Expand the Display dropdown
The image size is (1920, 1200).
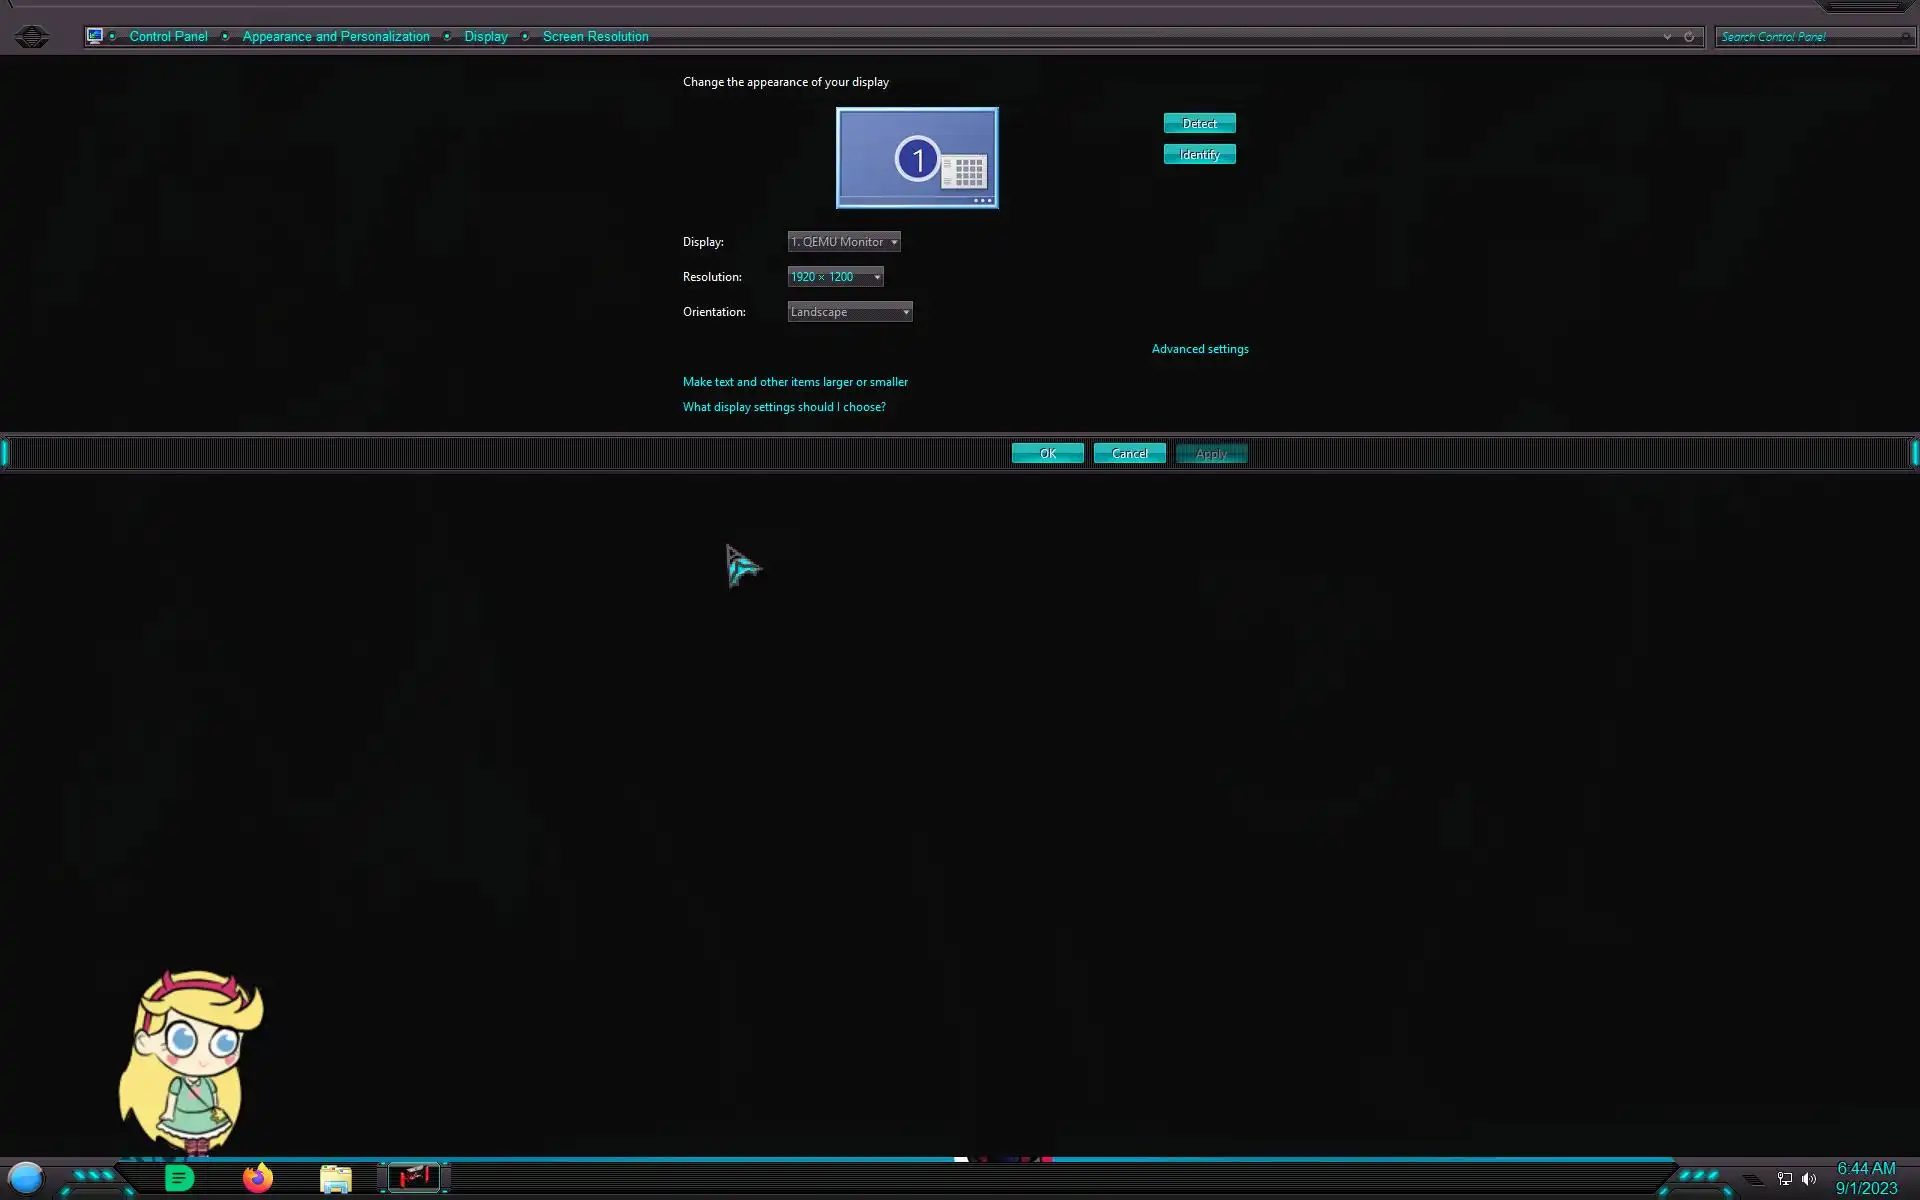tap(844, 242)
